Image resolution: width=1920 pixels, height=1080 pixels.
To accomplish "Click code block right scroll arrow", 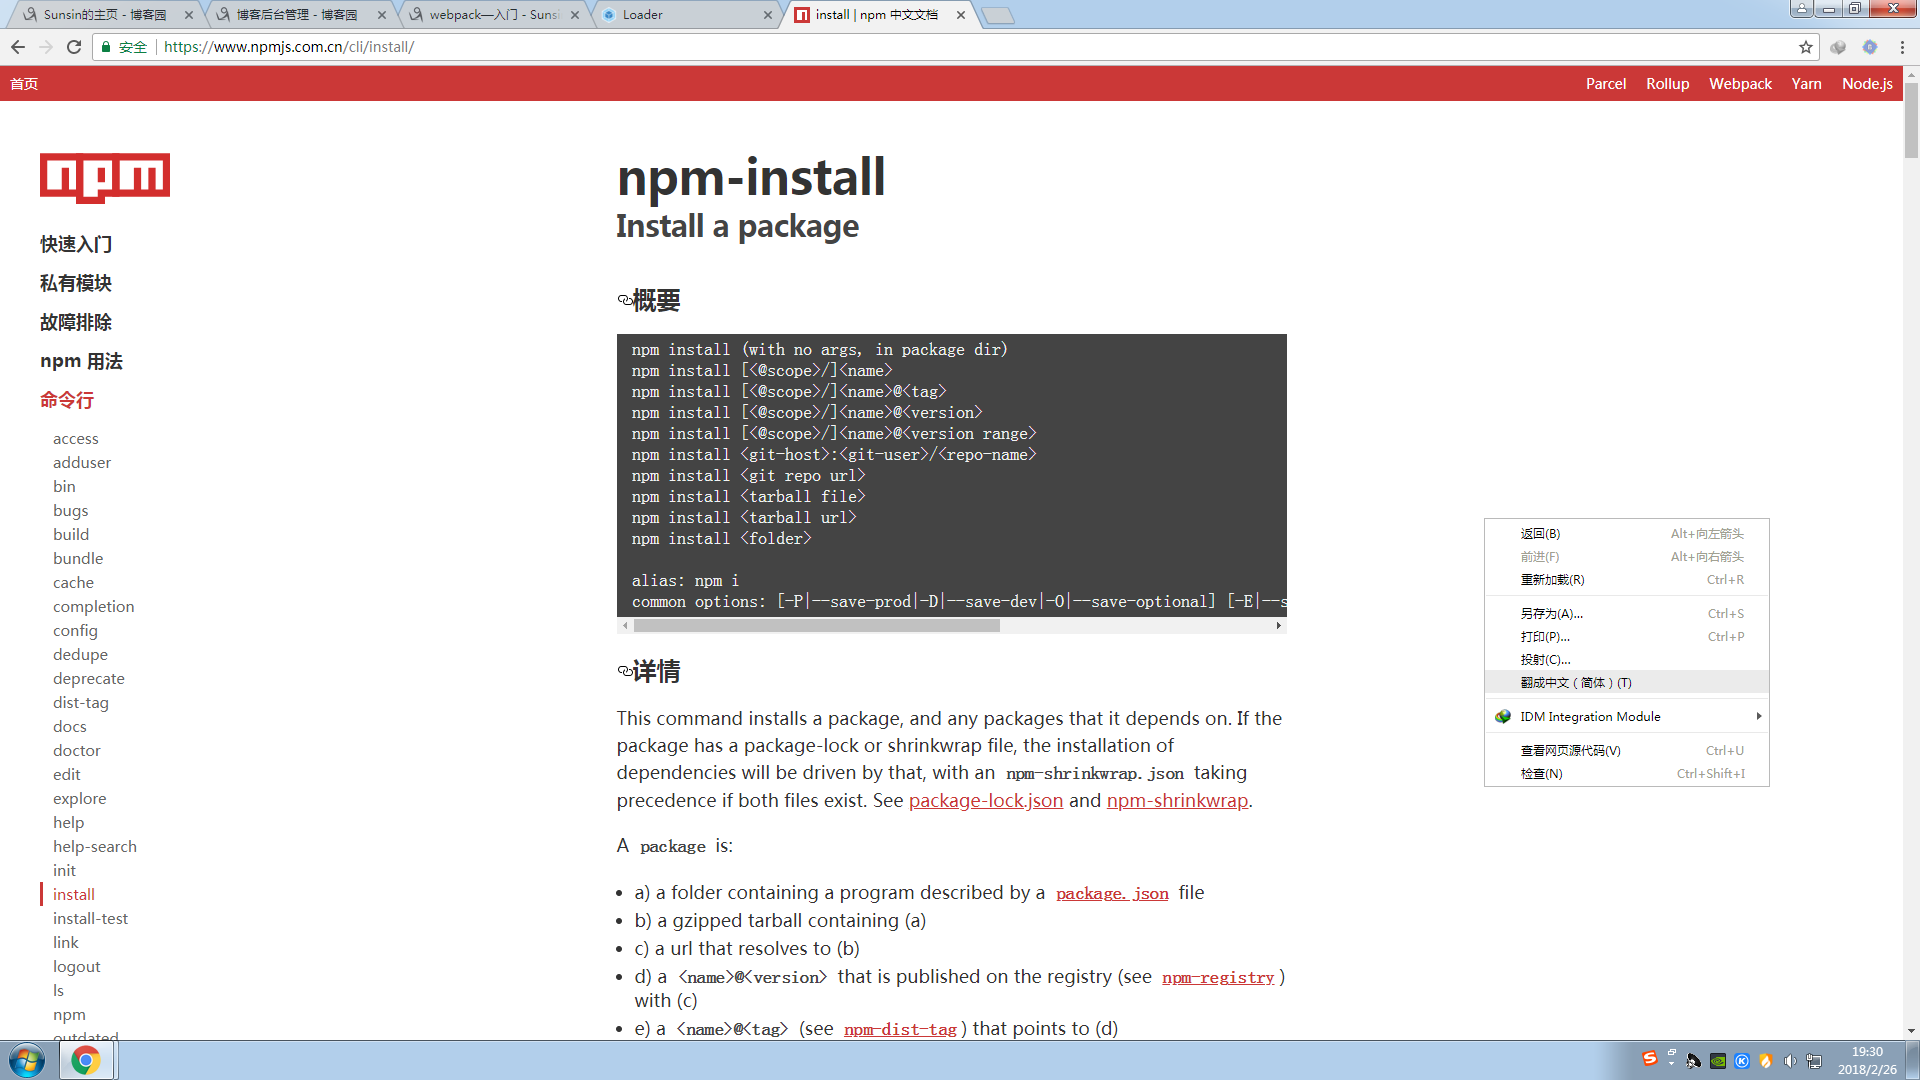I will pos(1278,626).
